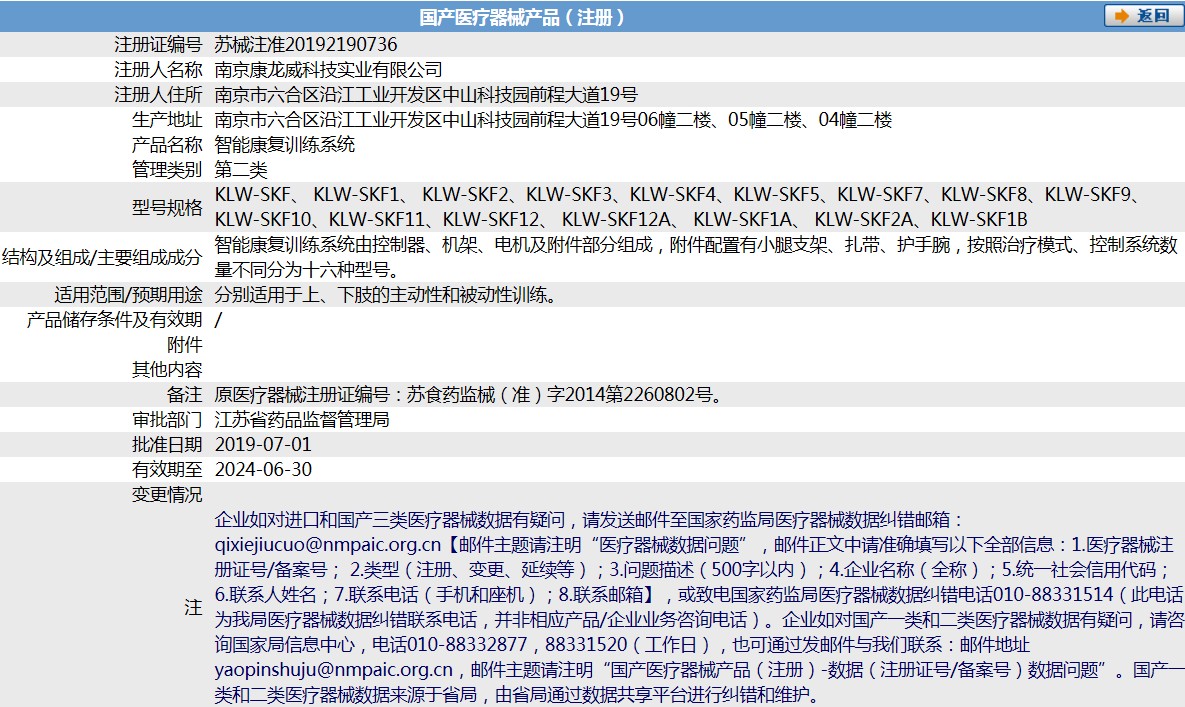Select model list line starting KLW-SKF10
The height and width of the screenshot is (707, 1185).
(x=621, y=219)
